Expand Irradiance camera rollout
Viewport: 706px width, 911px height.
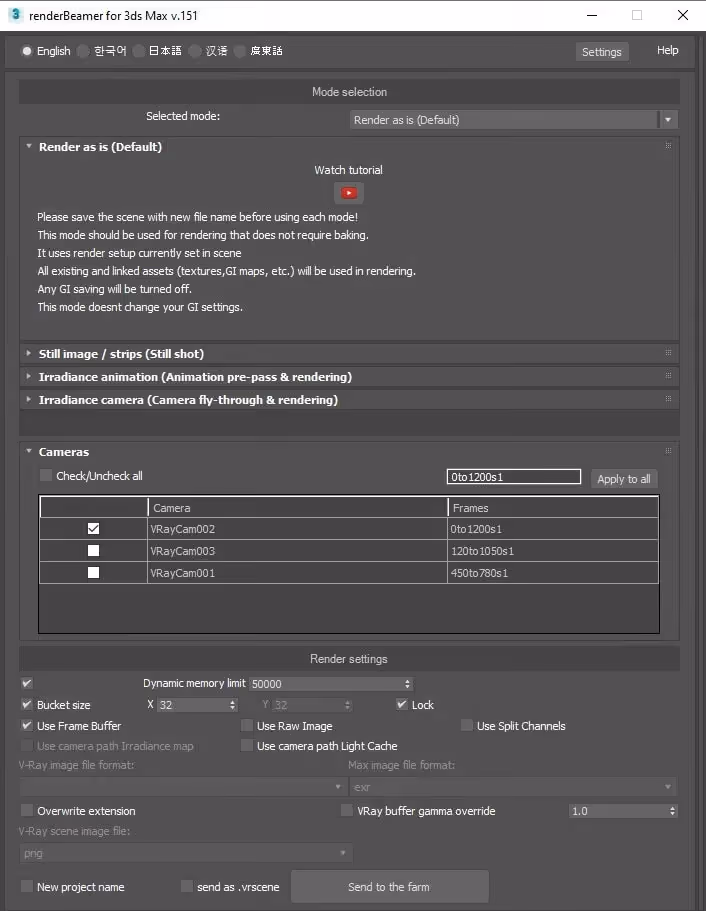coord(28,400)
